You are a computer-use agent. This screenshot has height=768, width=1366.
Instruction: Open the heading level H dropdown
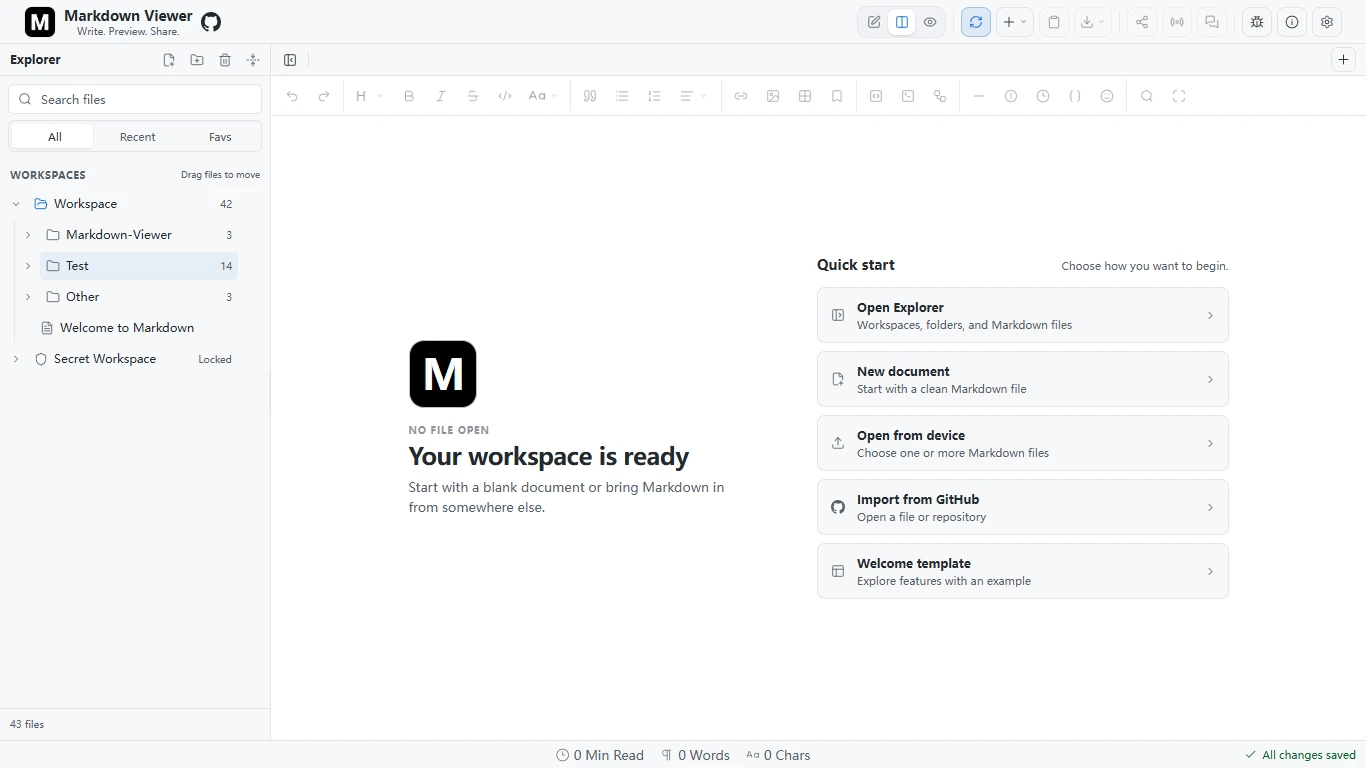click(369, 96)
